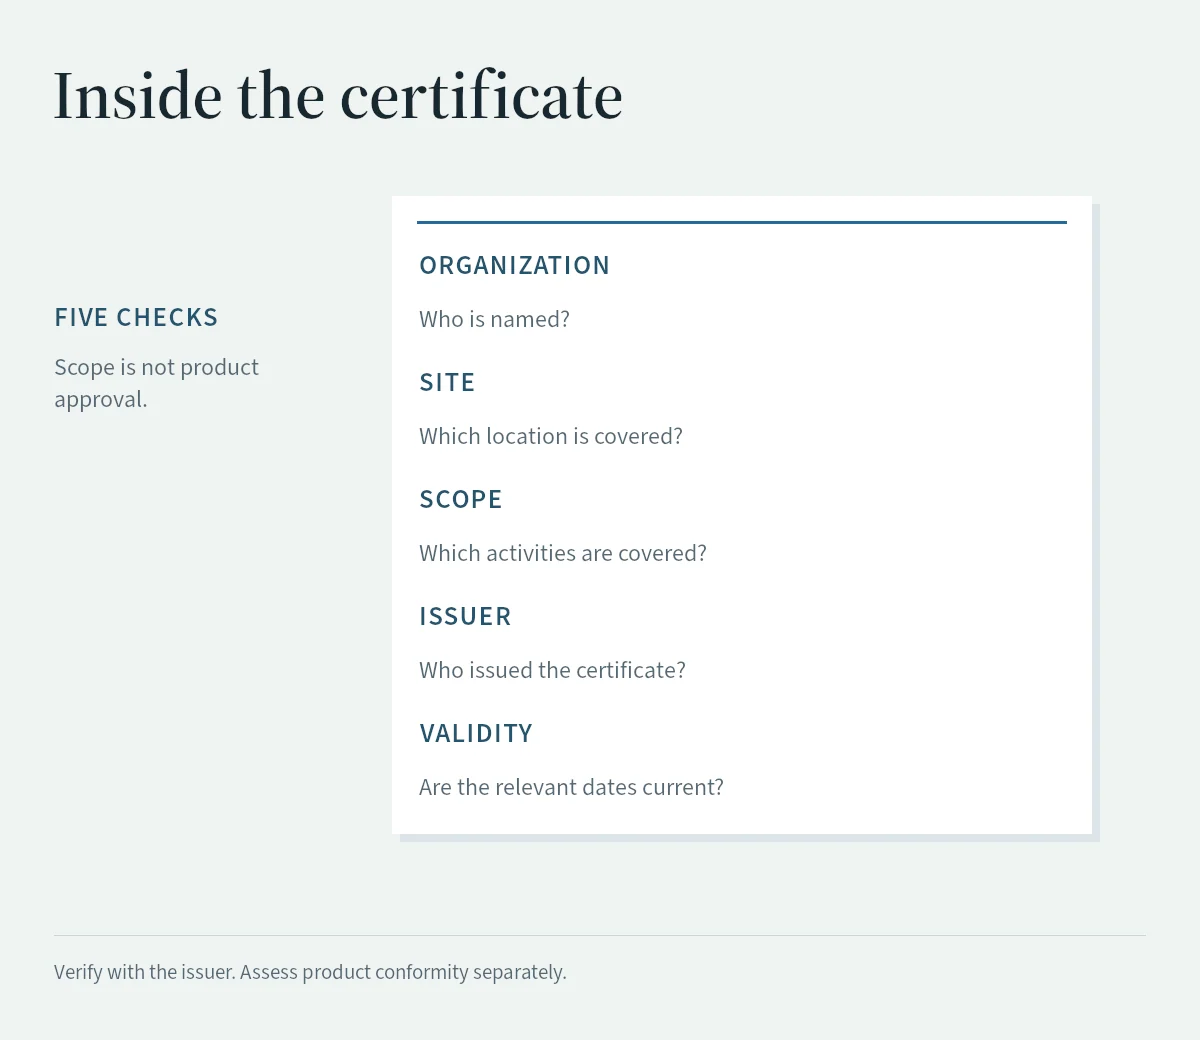Click 'Which location is covered?' text
This screenshot has height=1040, width=1200.
pyautogui.click(x=551, y=436)
